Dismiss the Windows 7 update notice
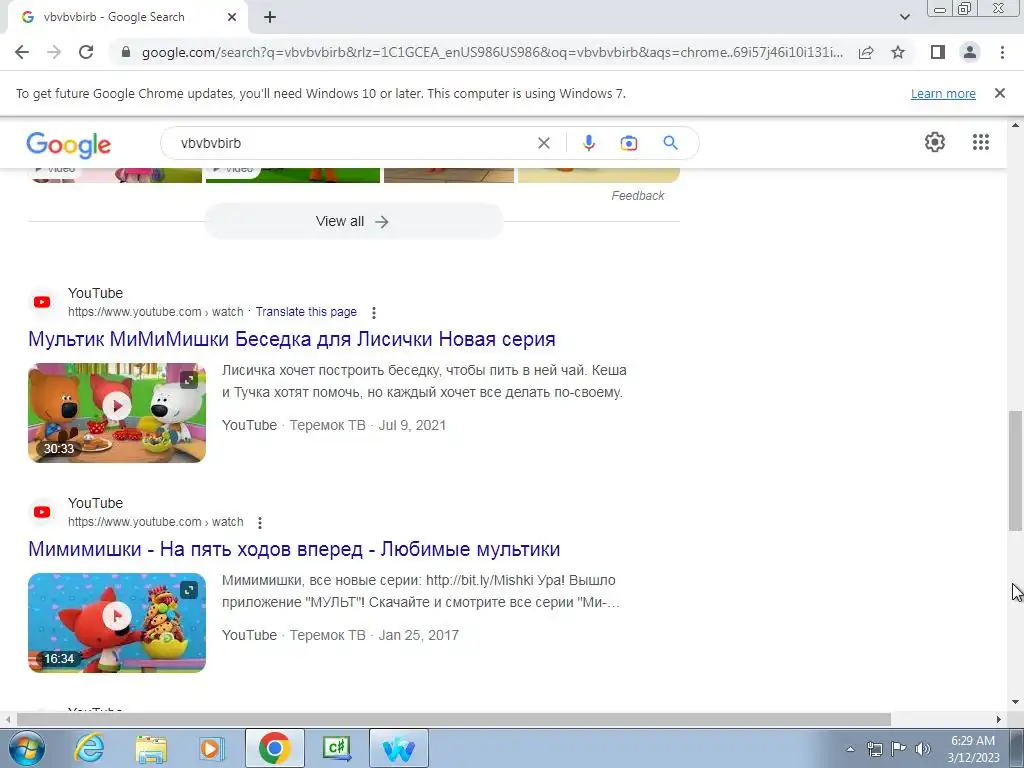The image size is (1024, 768). point(999,93)
